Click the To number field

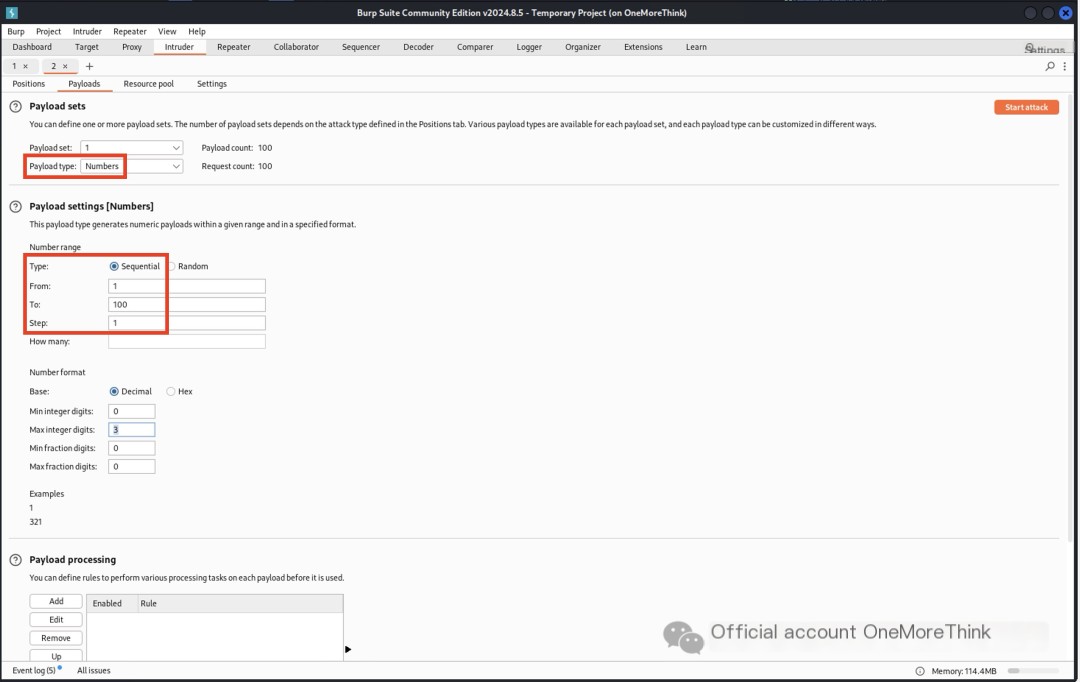(x=187, y=304)
